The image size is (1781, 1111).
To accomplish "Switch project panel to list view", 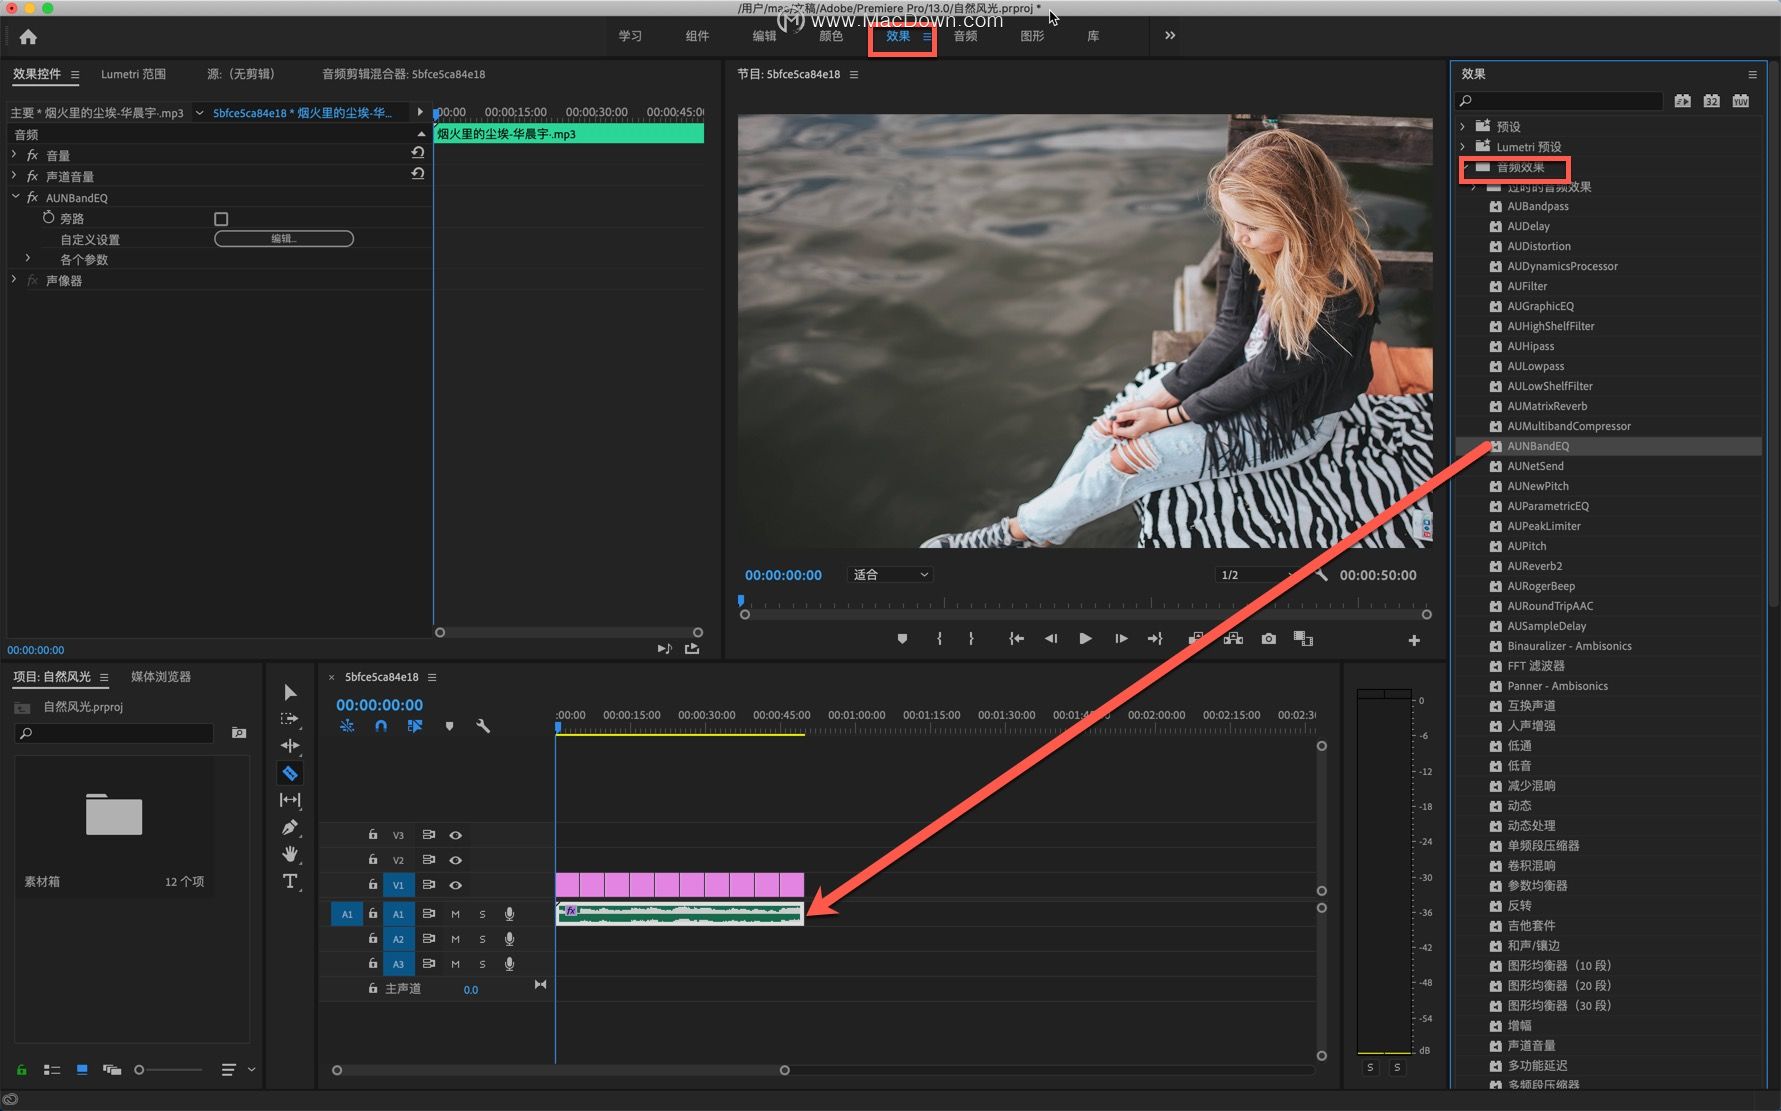I will [52, 1070].
